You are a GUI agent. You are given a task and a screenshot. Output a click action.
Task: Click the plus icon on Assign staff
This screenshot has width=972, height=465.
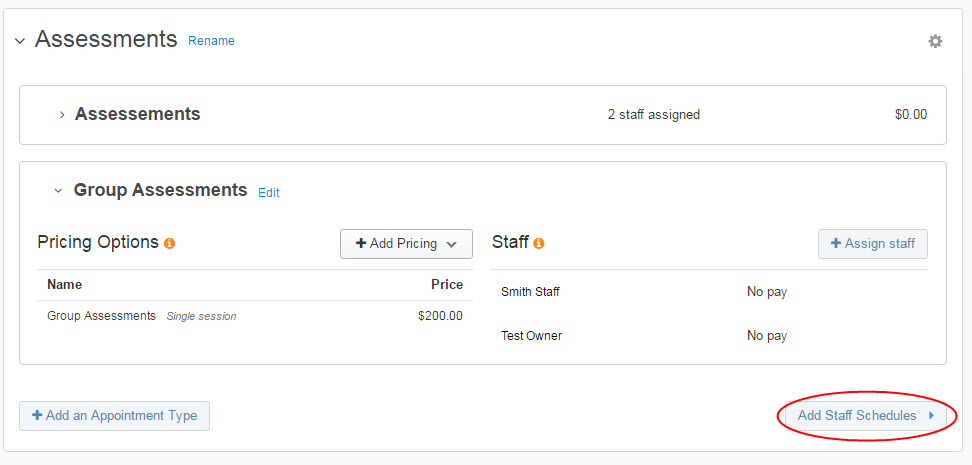[836, 244]
